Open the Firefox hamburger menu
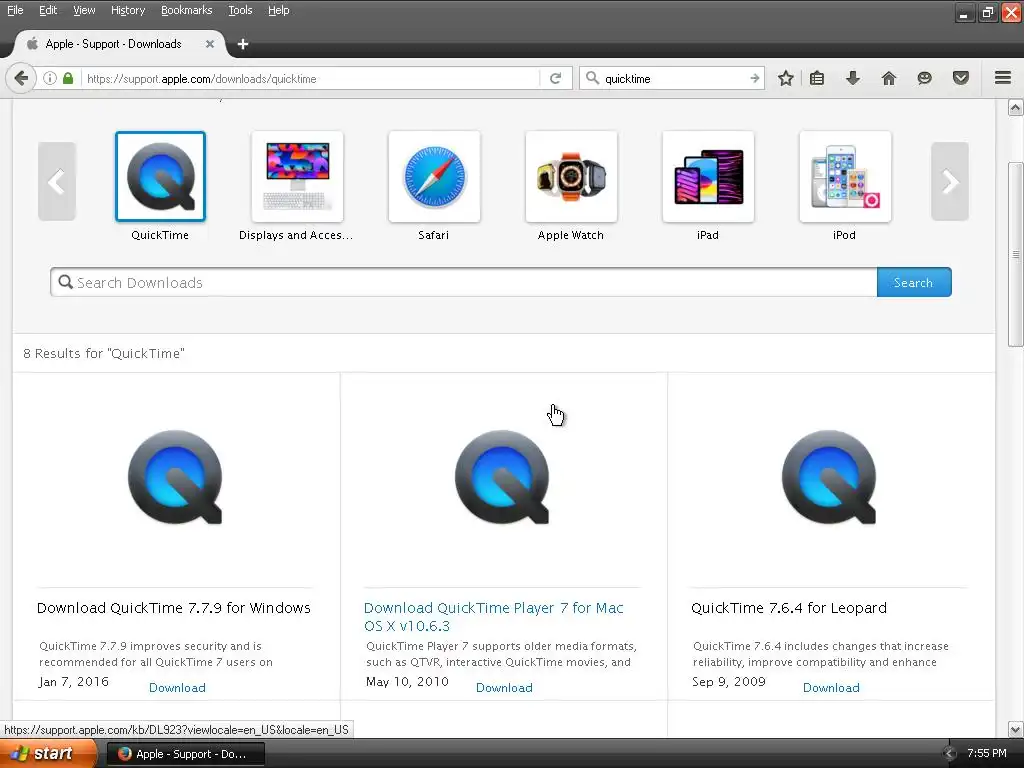The width and height of the screenshot is (1024, 768). 1003,78
